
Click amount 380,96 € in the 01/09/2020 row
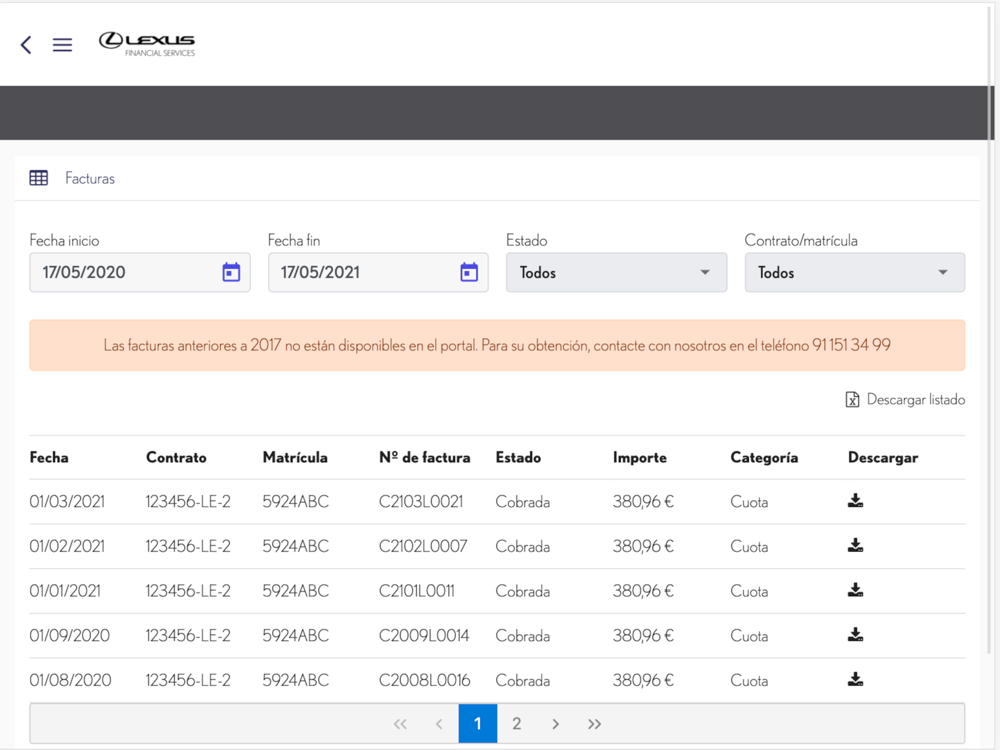[x=643, y=636]
